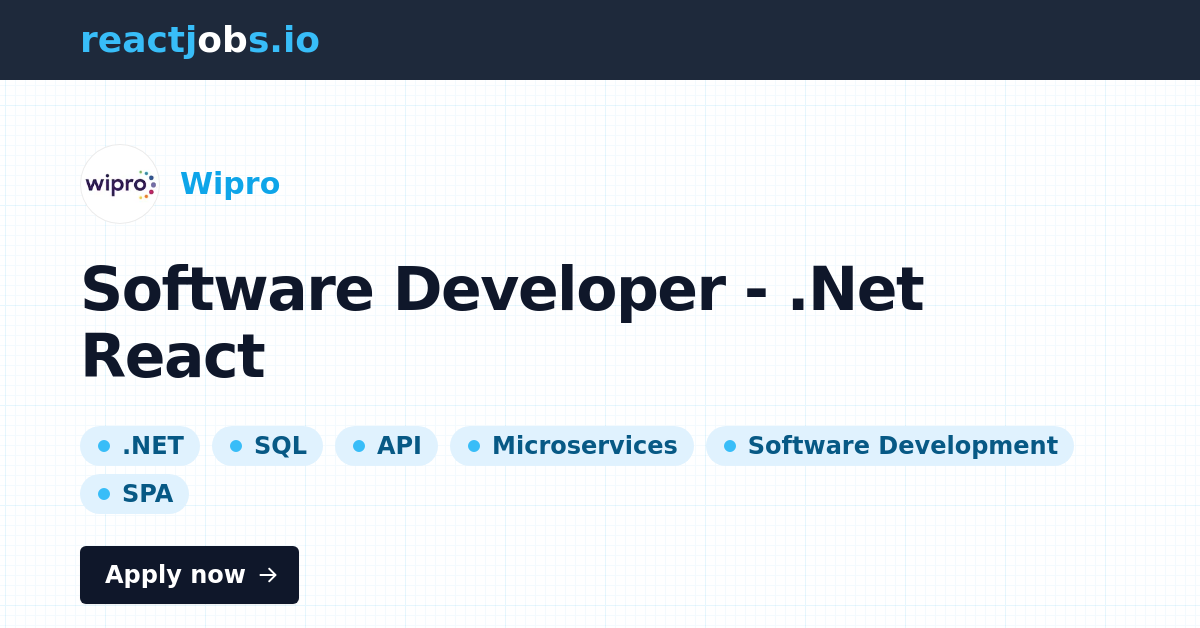Viewport: 1200px width, 628px height.
Task: Click the Apply now button
Action: (189, 575)
